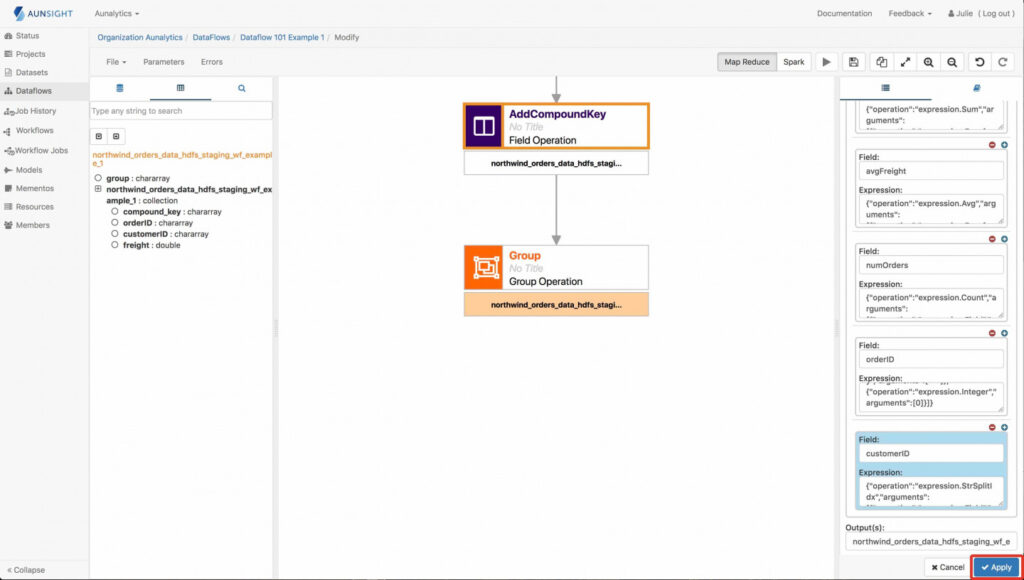Duplicate the dataflow with the copy icon
Screen dimensions: 1024x580
(881, 62)
